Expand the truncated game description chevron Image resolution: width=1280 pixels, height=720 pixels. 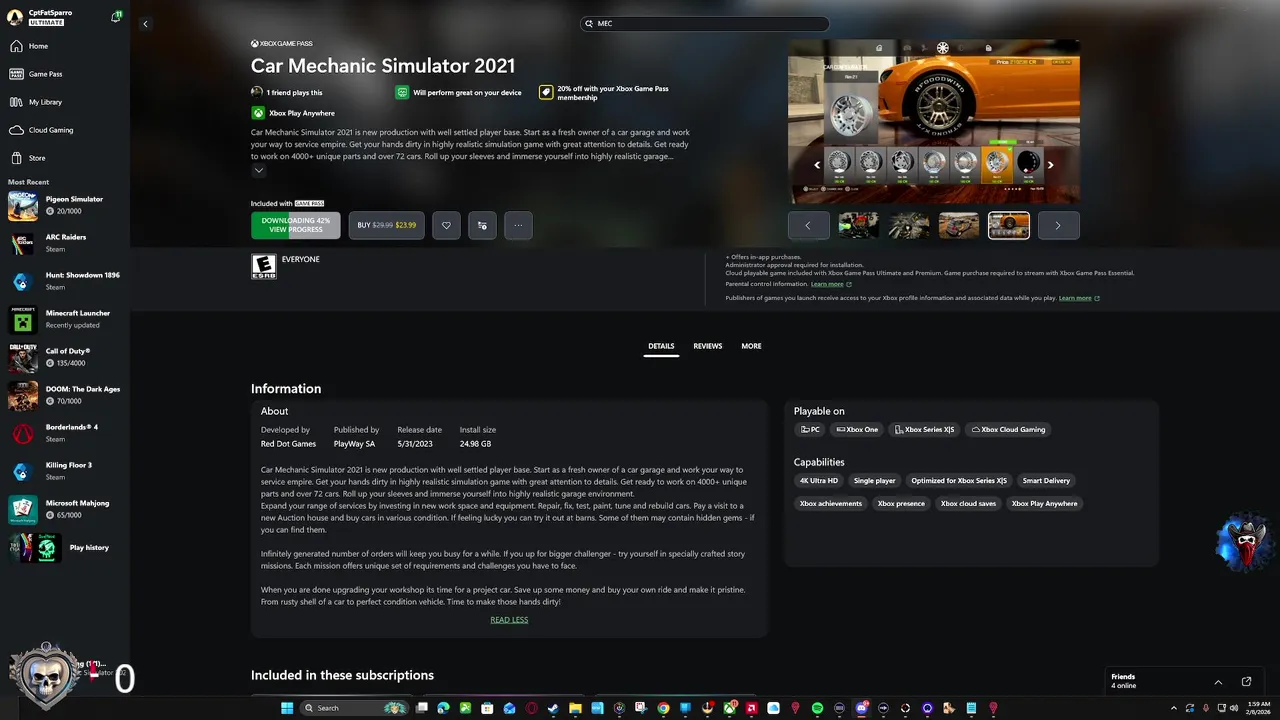(x=258, y=170)
